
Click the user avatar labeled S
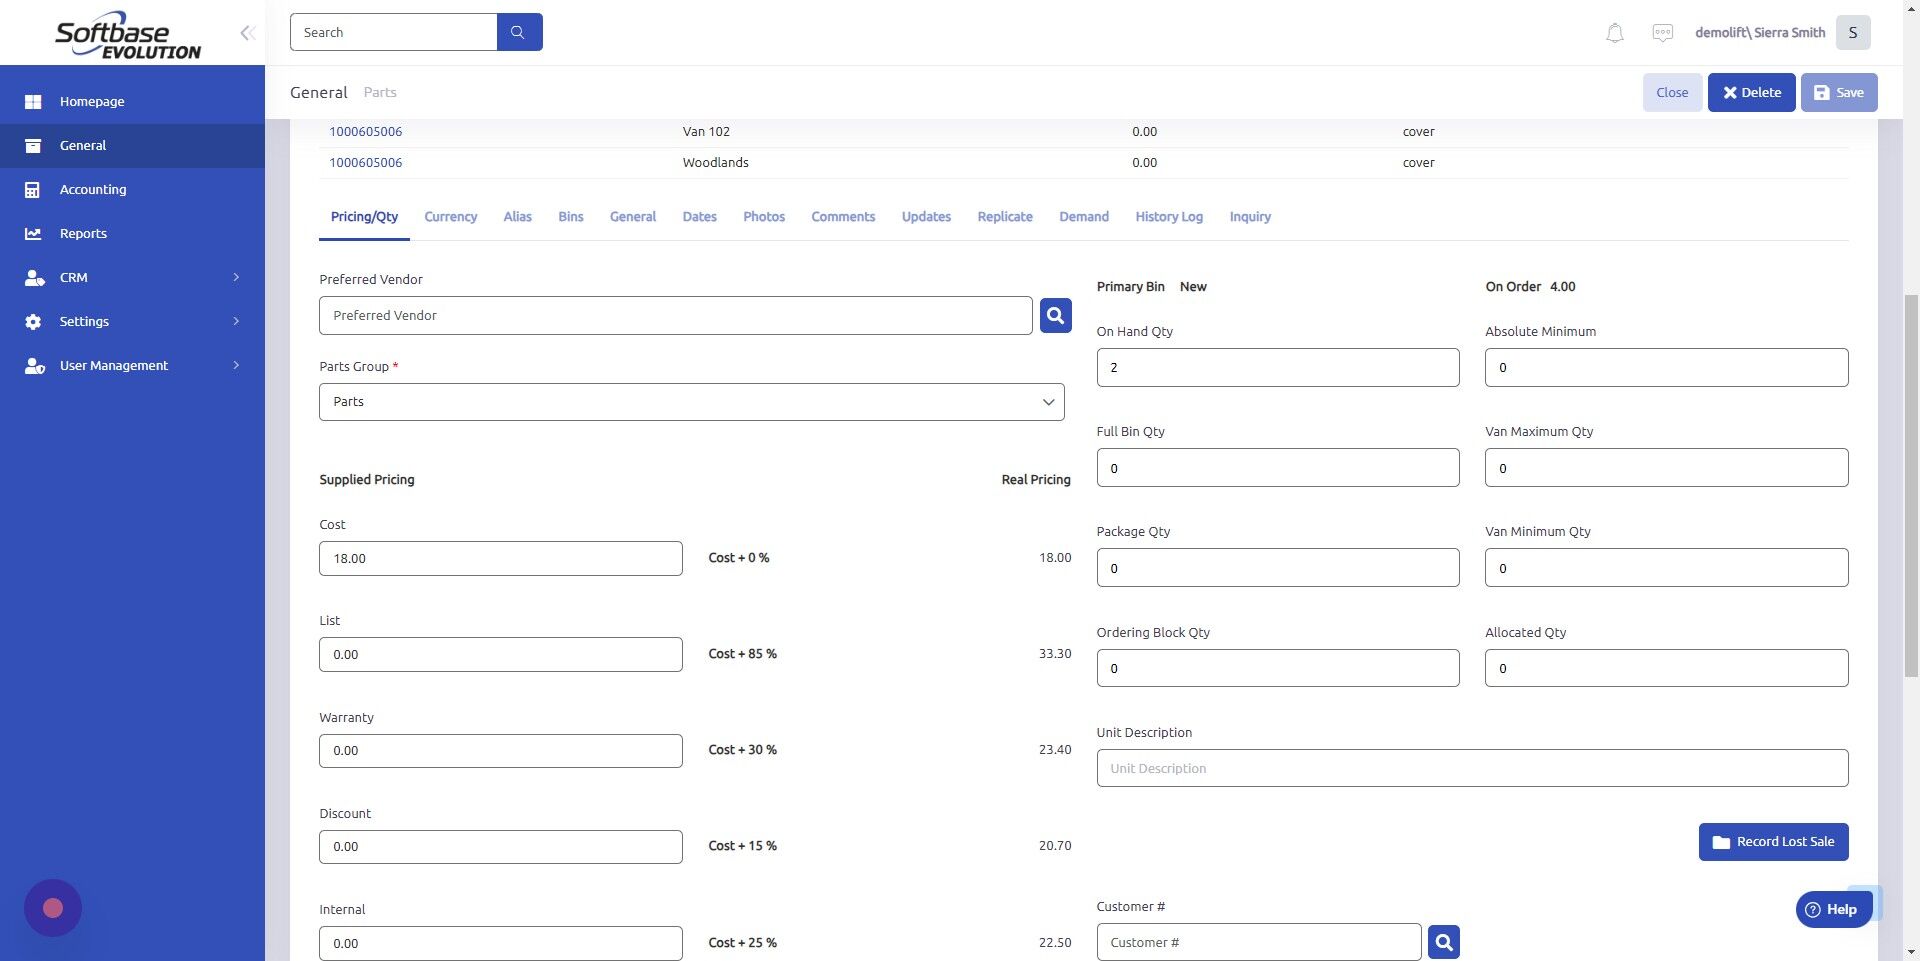(x=1852, y=32)
